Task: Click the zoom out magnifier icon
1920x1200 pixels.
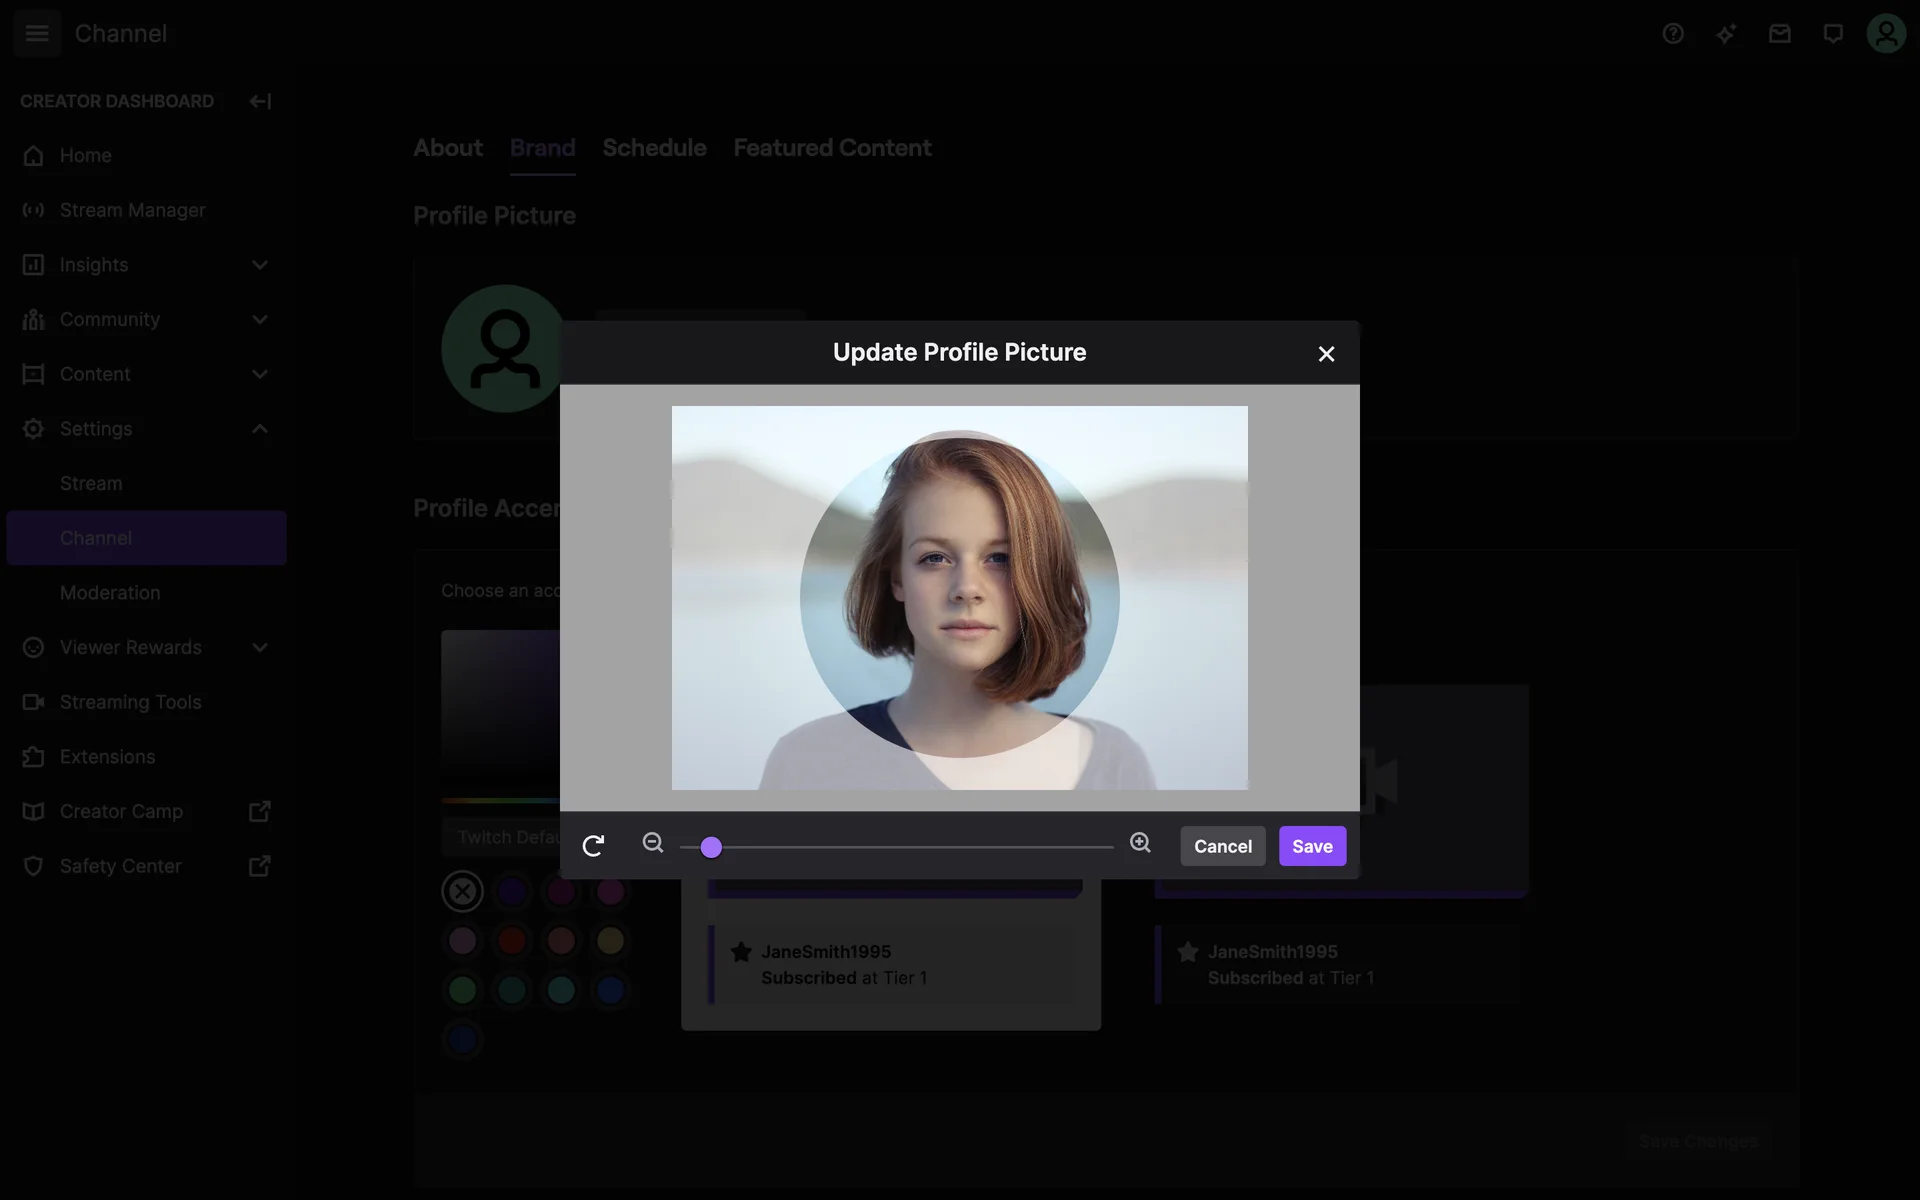Action: [653, 843]
